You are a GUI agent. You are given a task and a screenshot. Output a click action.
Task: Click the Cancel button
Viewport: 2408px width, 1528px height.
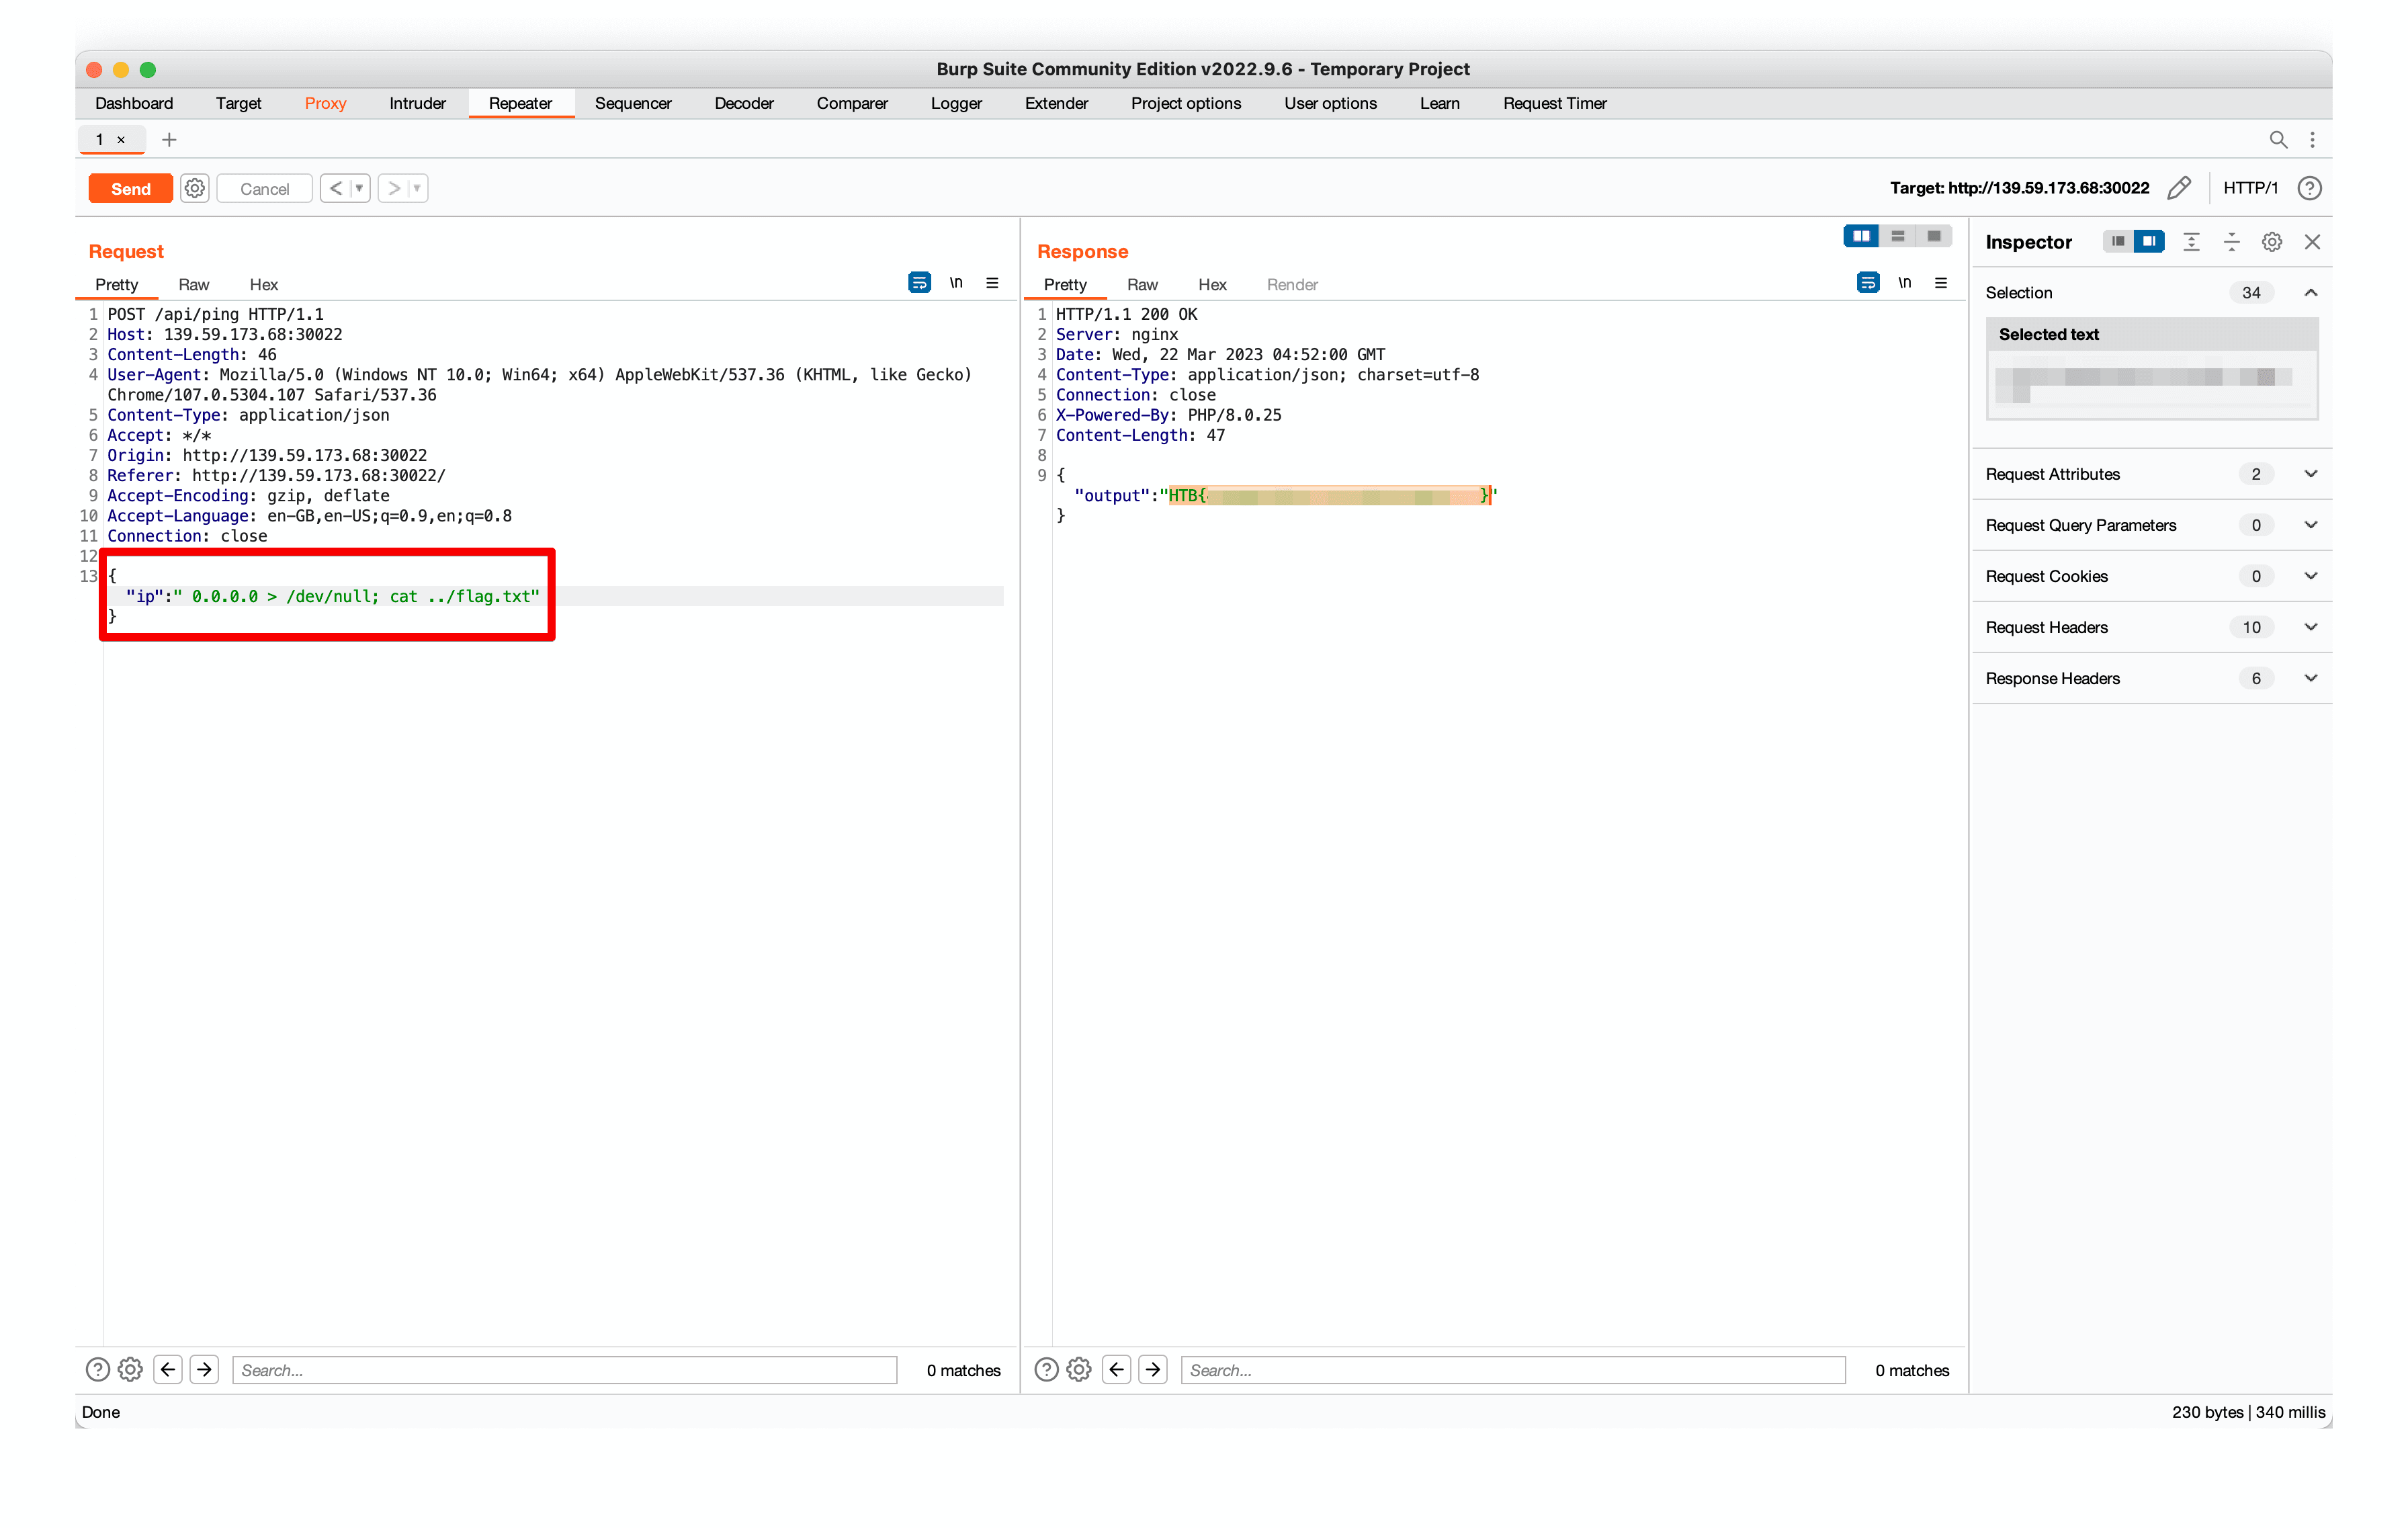click(x=264, y=188)
